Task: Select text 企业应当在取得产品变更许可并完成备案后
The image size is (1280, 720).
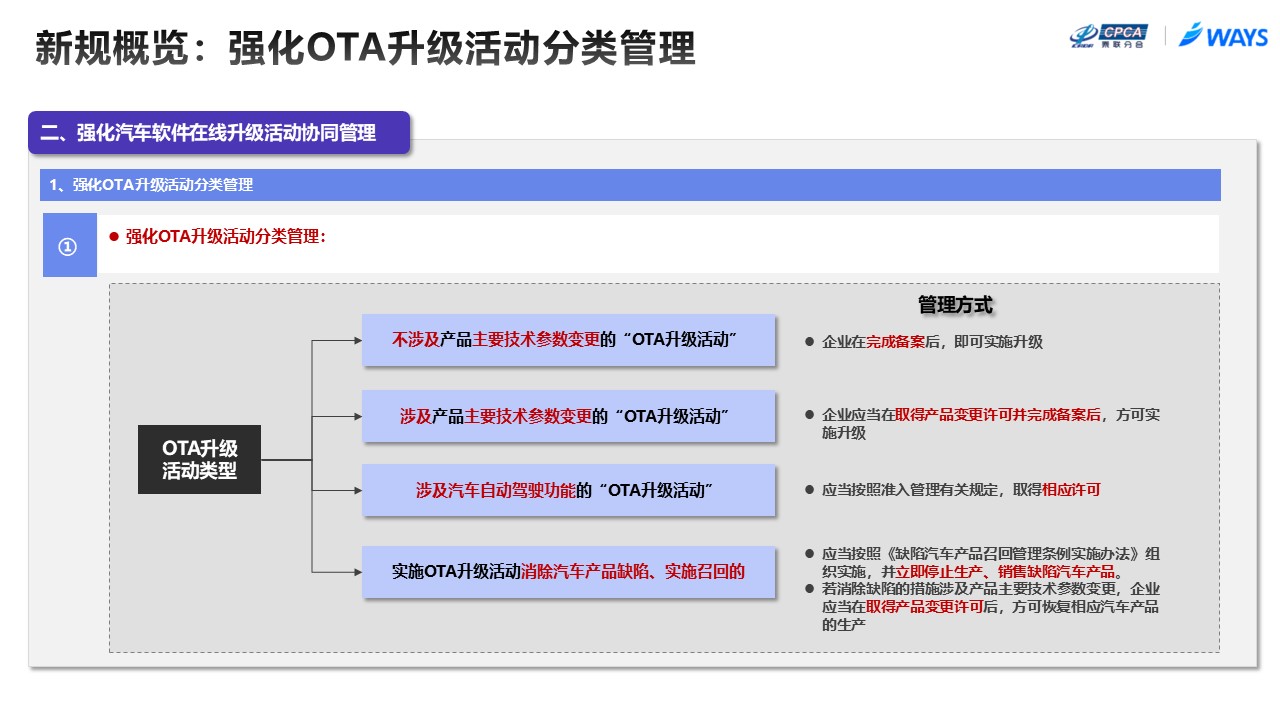Action: click(961, 414)
